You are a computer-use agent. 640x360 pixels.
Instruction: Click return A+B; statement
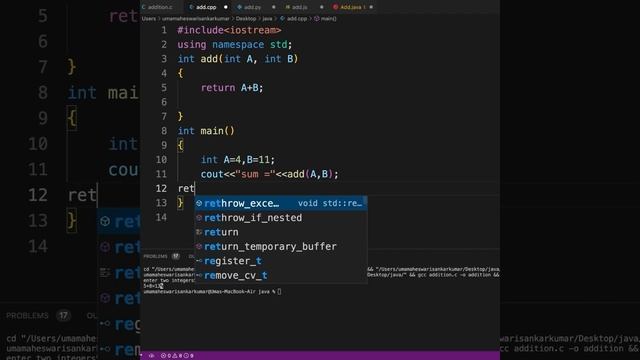pos(232,88)
